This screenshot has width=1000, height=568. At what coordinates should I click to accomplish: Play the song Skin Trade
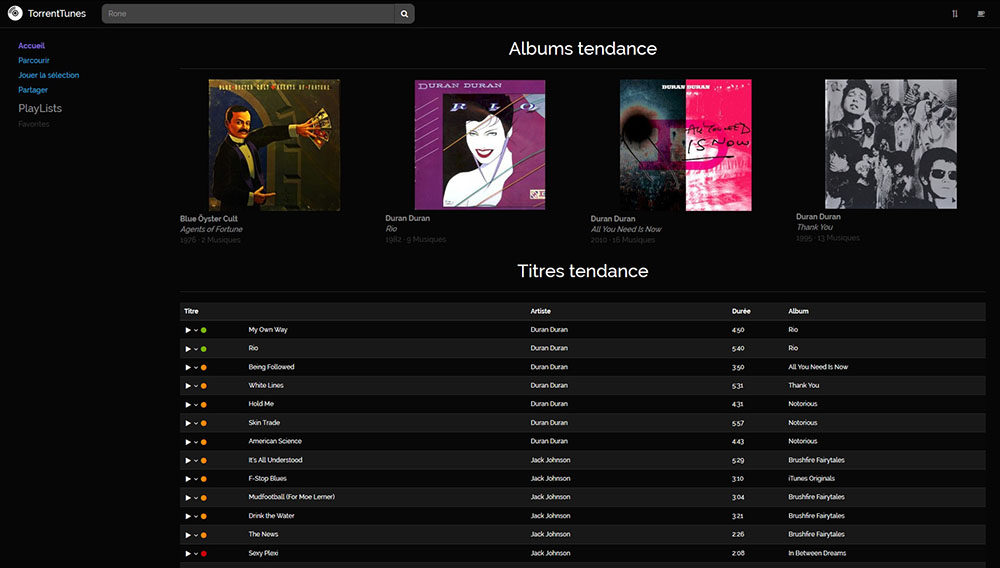[188, 423]
